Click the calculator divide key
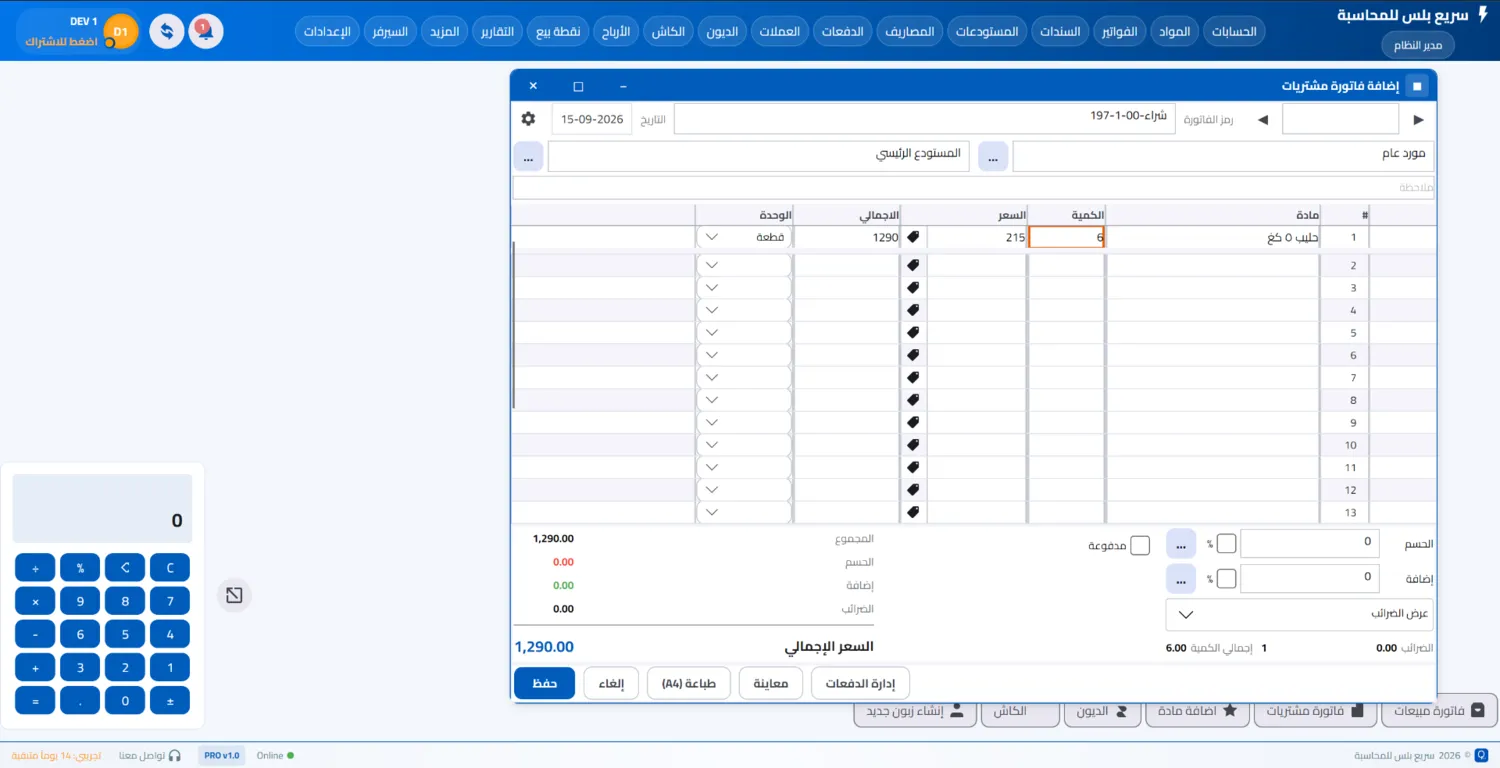Screen dimensions: 1500x768 35,568
